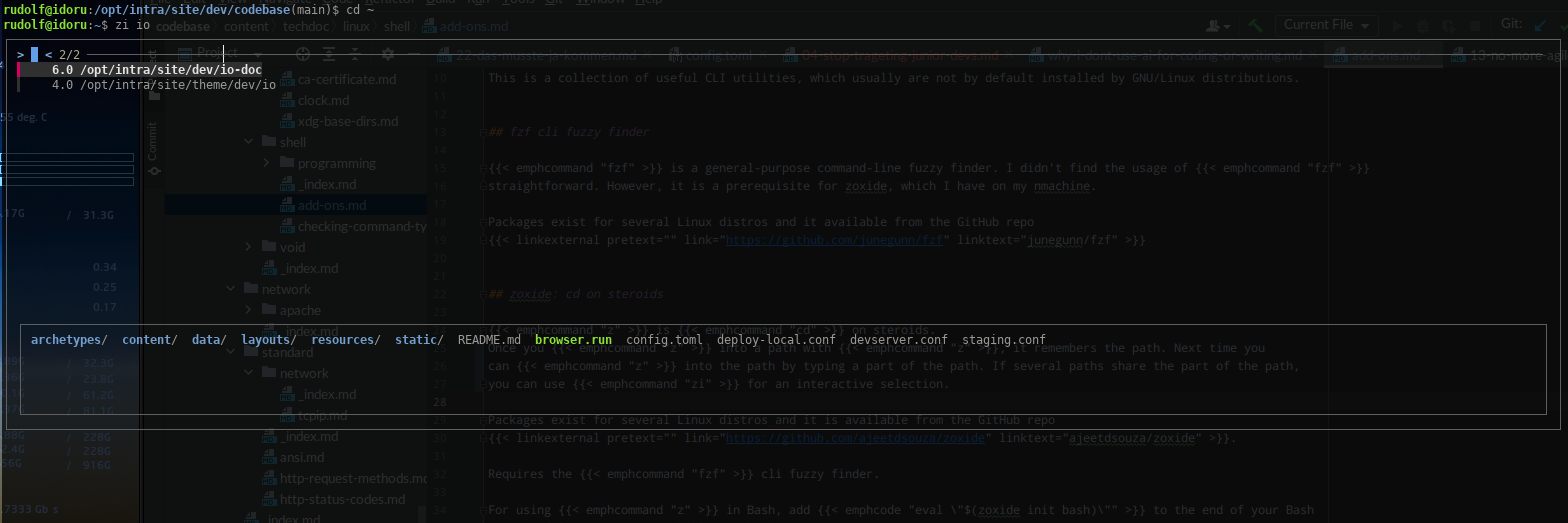
Task: Expand the apache folder in project tree
Action: click(250, 310)
